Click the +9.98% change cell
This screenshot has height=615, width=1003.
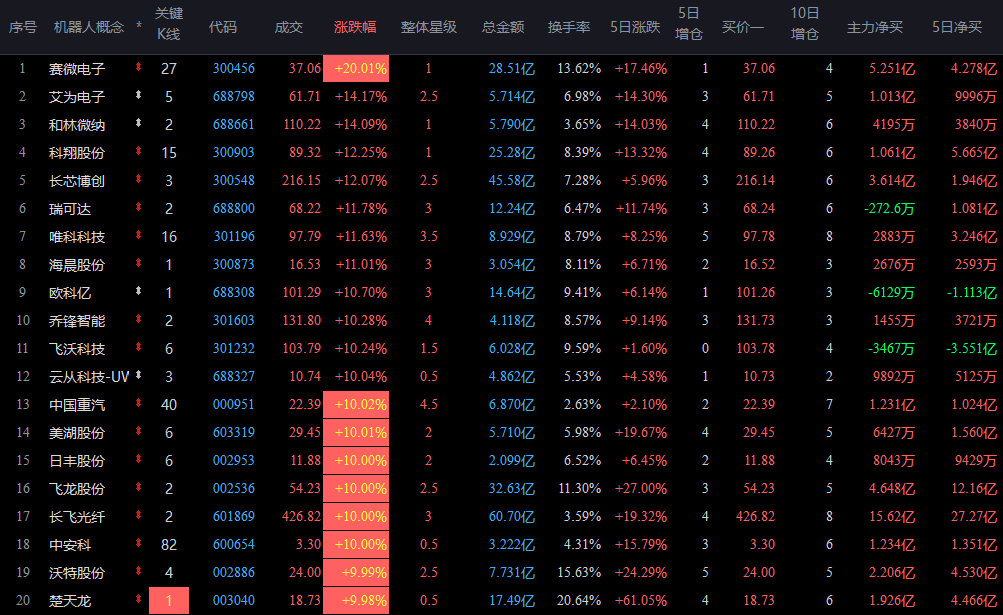[356, 600]
